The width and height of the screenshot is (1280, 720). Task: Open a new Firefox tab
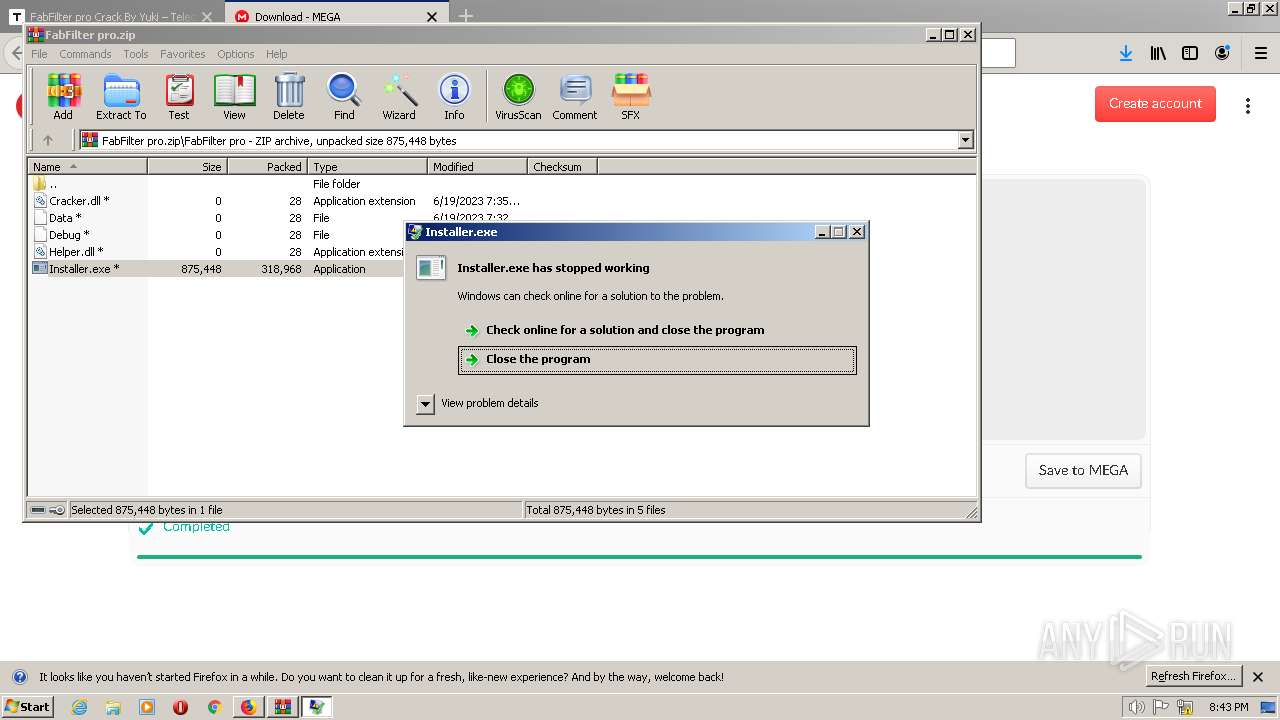465,16
